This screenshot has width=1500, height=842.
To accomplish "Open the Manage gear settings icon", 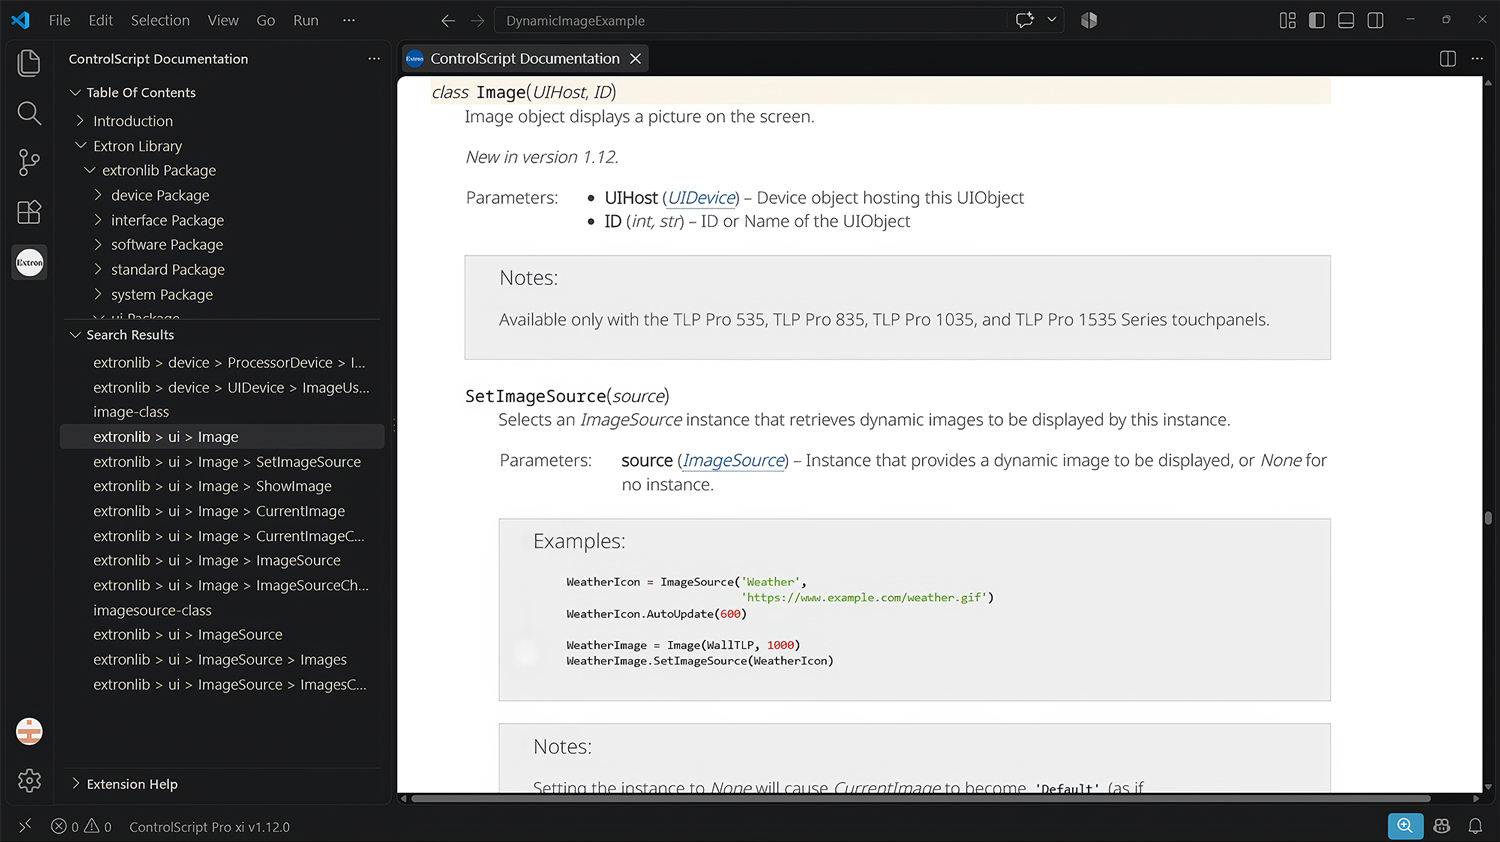I will (29, 781).
